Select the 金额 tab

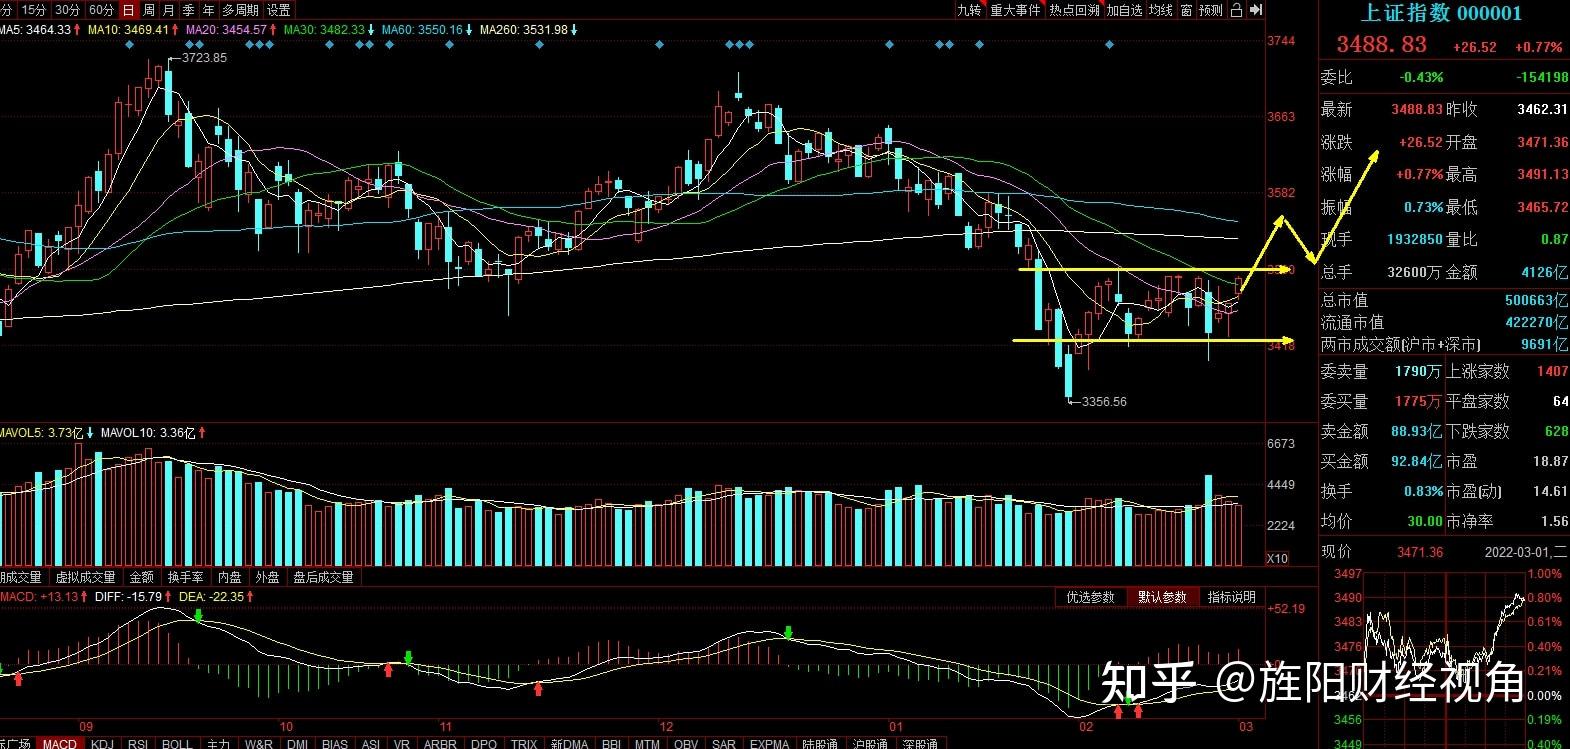tap(142, 577)
